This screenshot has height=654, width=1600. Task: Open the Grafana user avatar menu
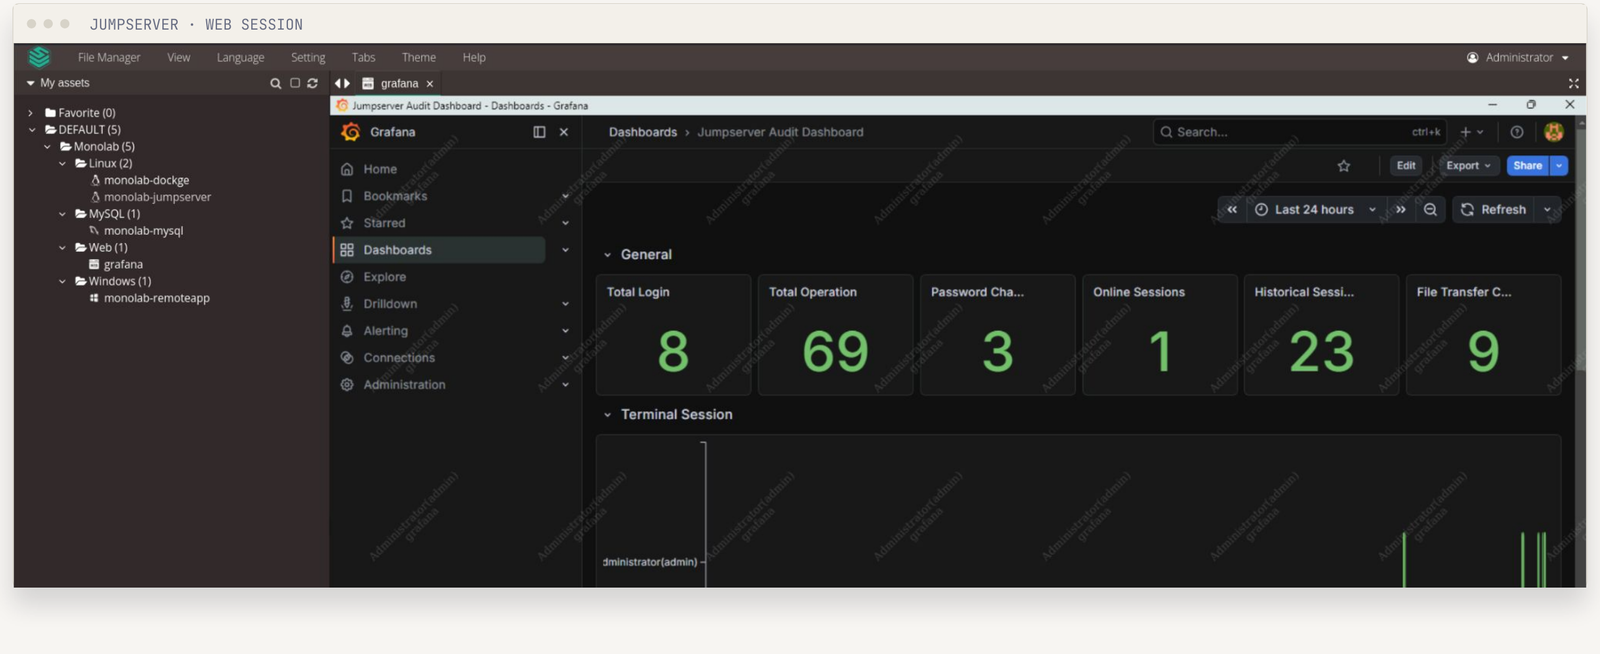pos(1554,132)
